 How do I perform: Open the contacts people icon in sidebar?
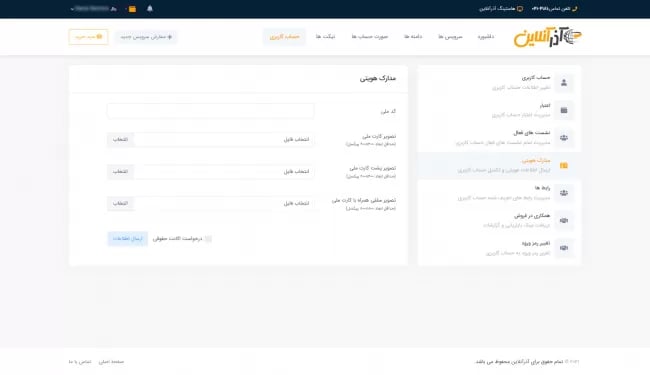[564, 193]
